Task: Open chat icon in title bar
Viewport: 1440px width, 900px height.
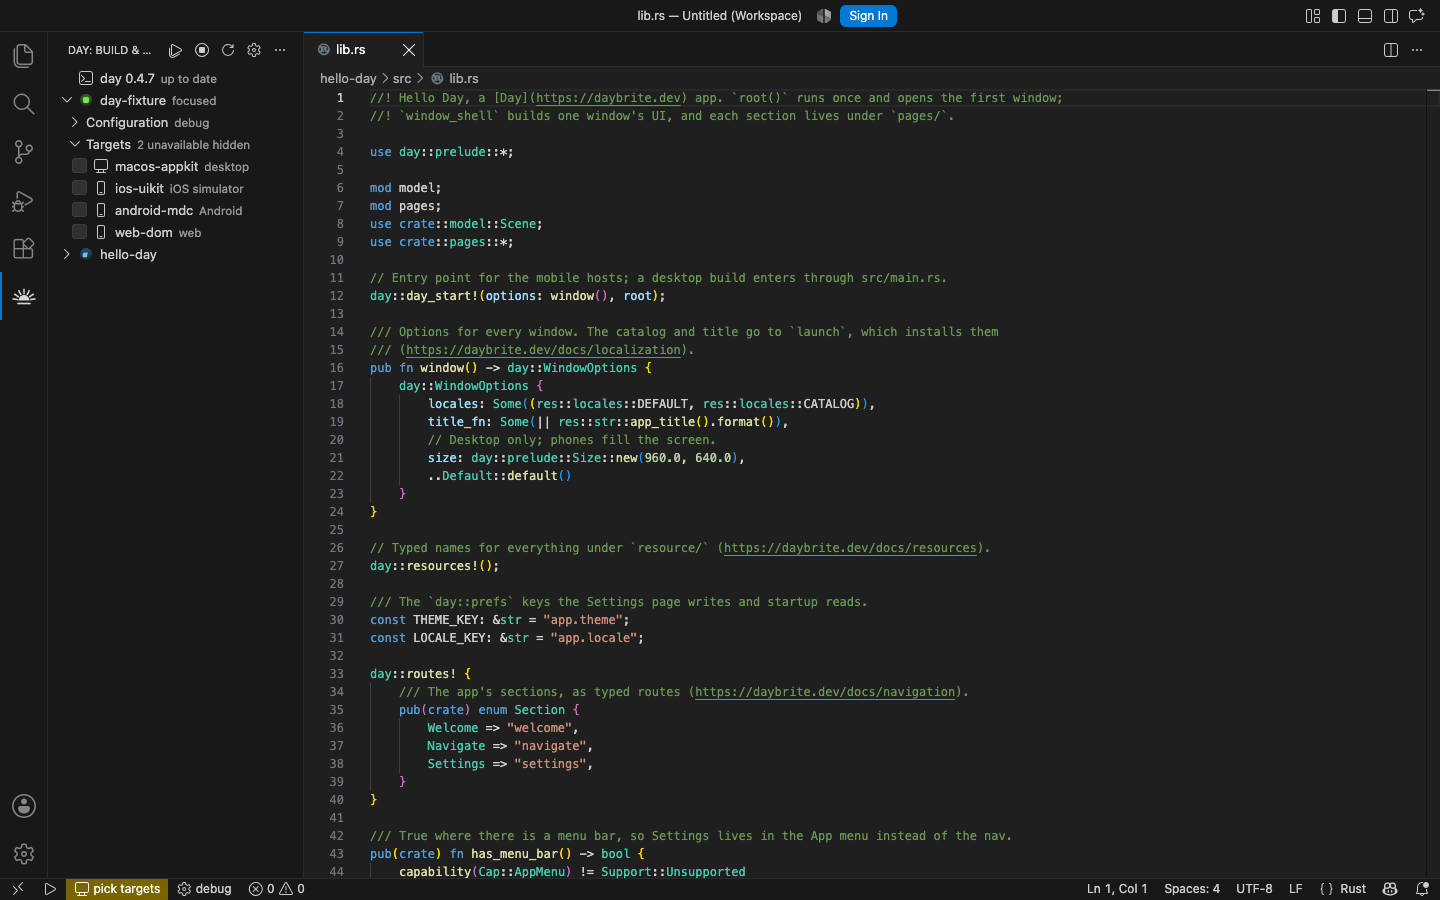Action: click(1417, 16)
